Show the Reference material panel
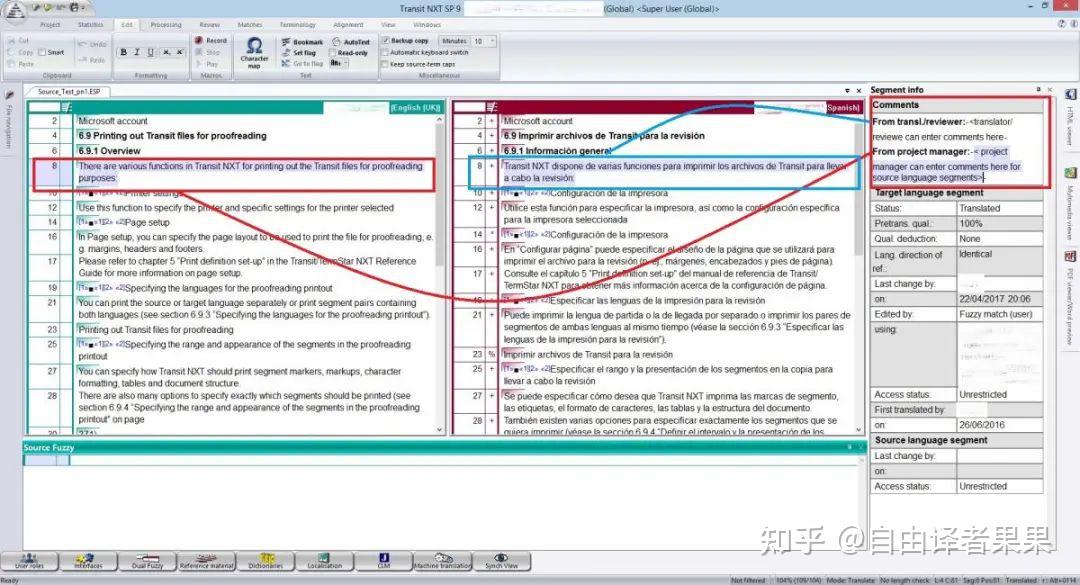The height and width of the screenshot is (585, 1080). pos(206,562)
